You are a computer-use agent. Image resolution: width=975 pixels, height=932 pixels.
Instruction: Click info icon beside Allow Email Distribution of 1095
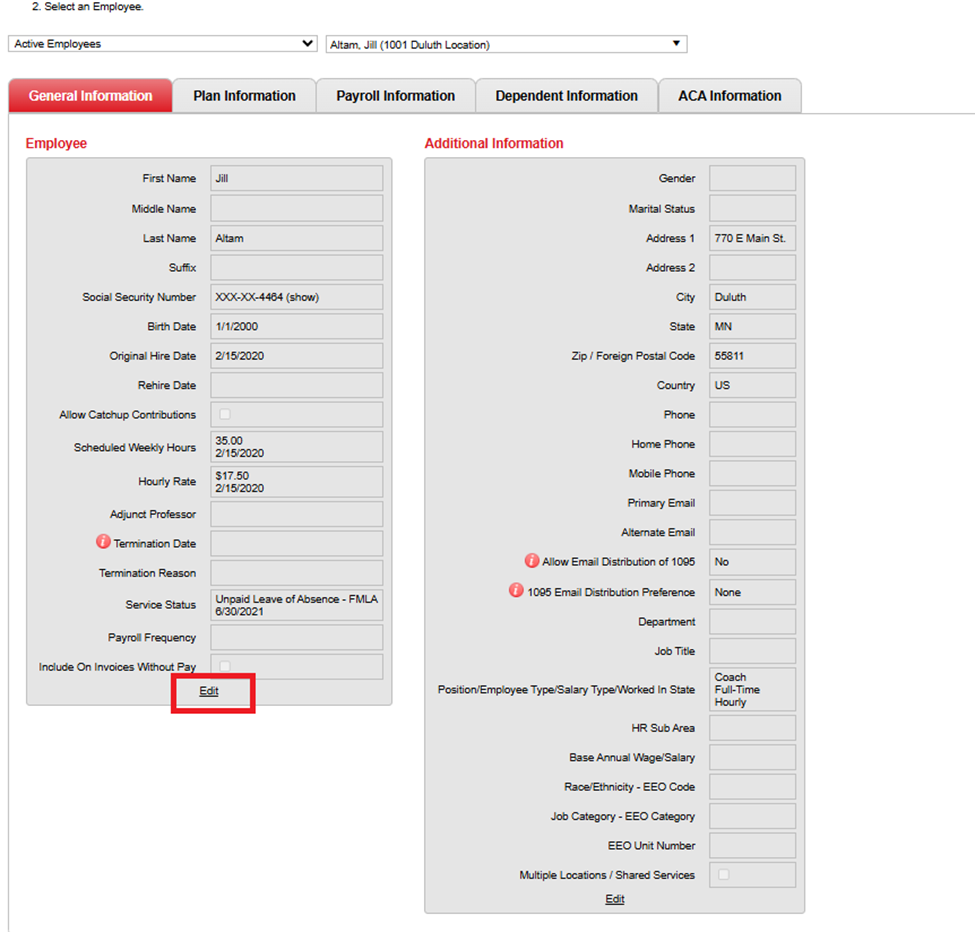532,562
